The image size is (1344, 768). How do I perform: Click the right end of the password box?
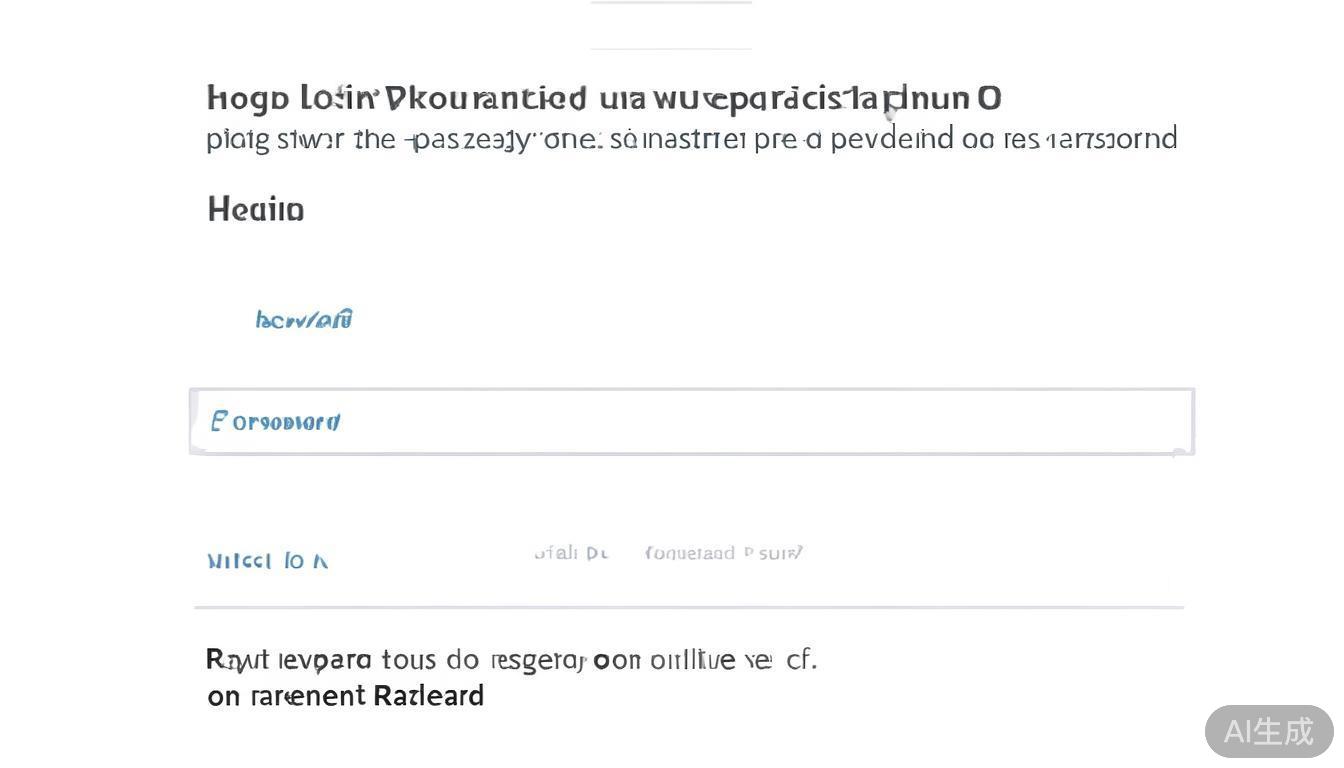click(x=1178, y=422)
